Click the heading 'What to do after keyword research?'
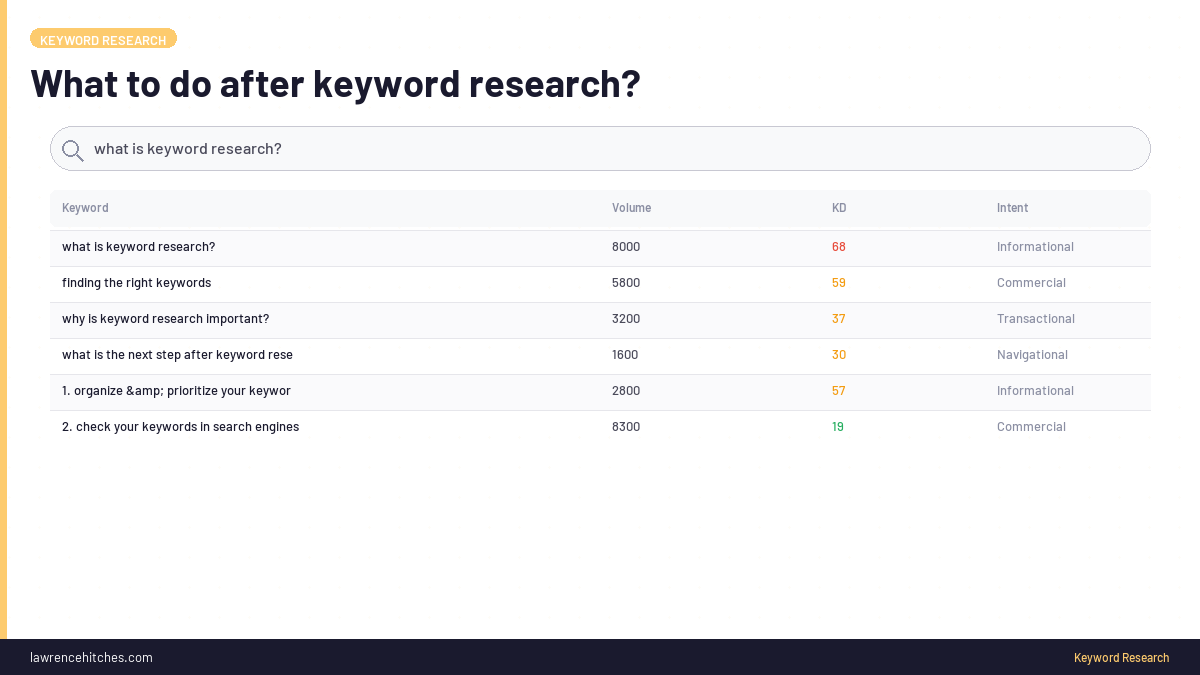Image resolution: width=1200 pixels, height=675 pixels. pos(335,84)
